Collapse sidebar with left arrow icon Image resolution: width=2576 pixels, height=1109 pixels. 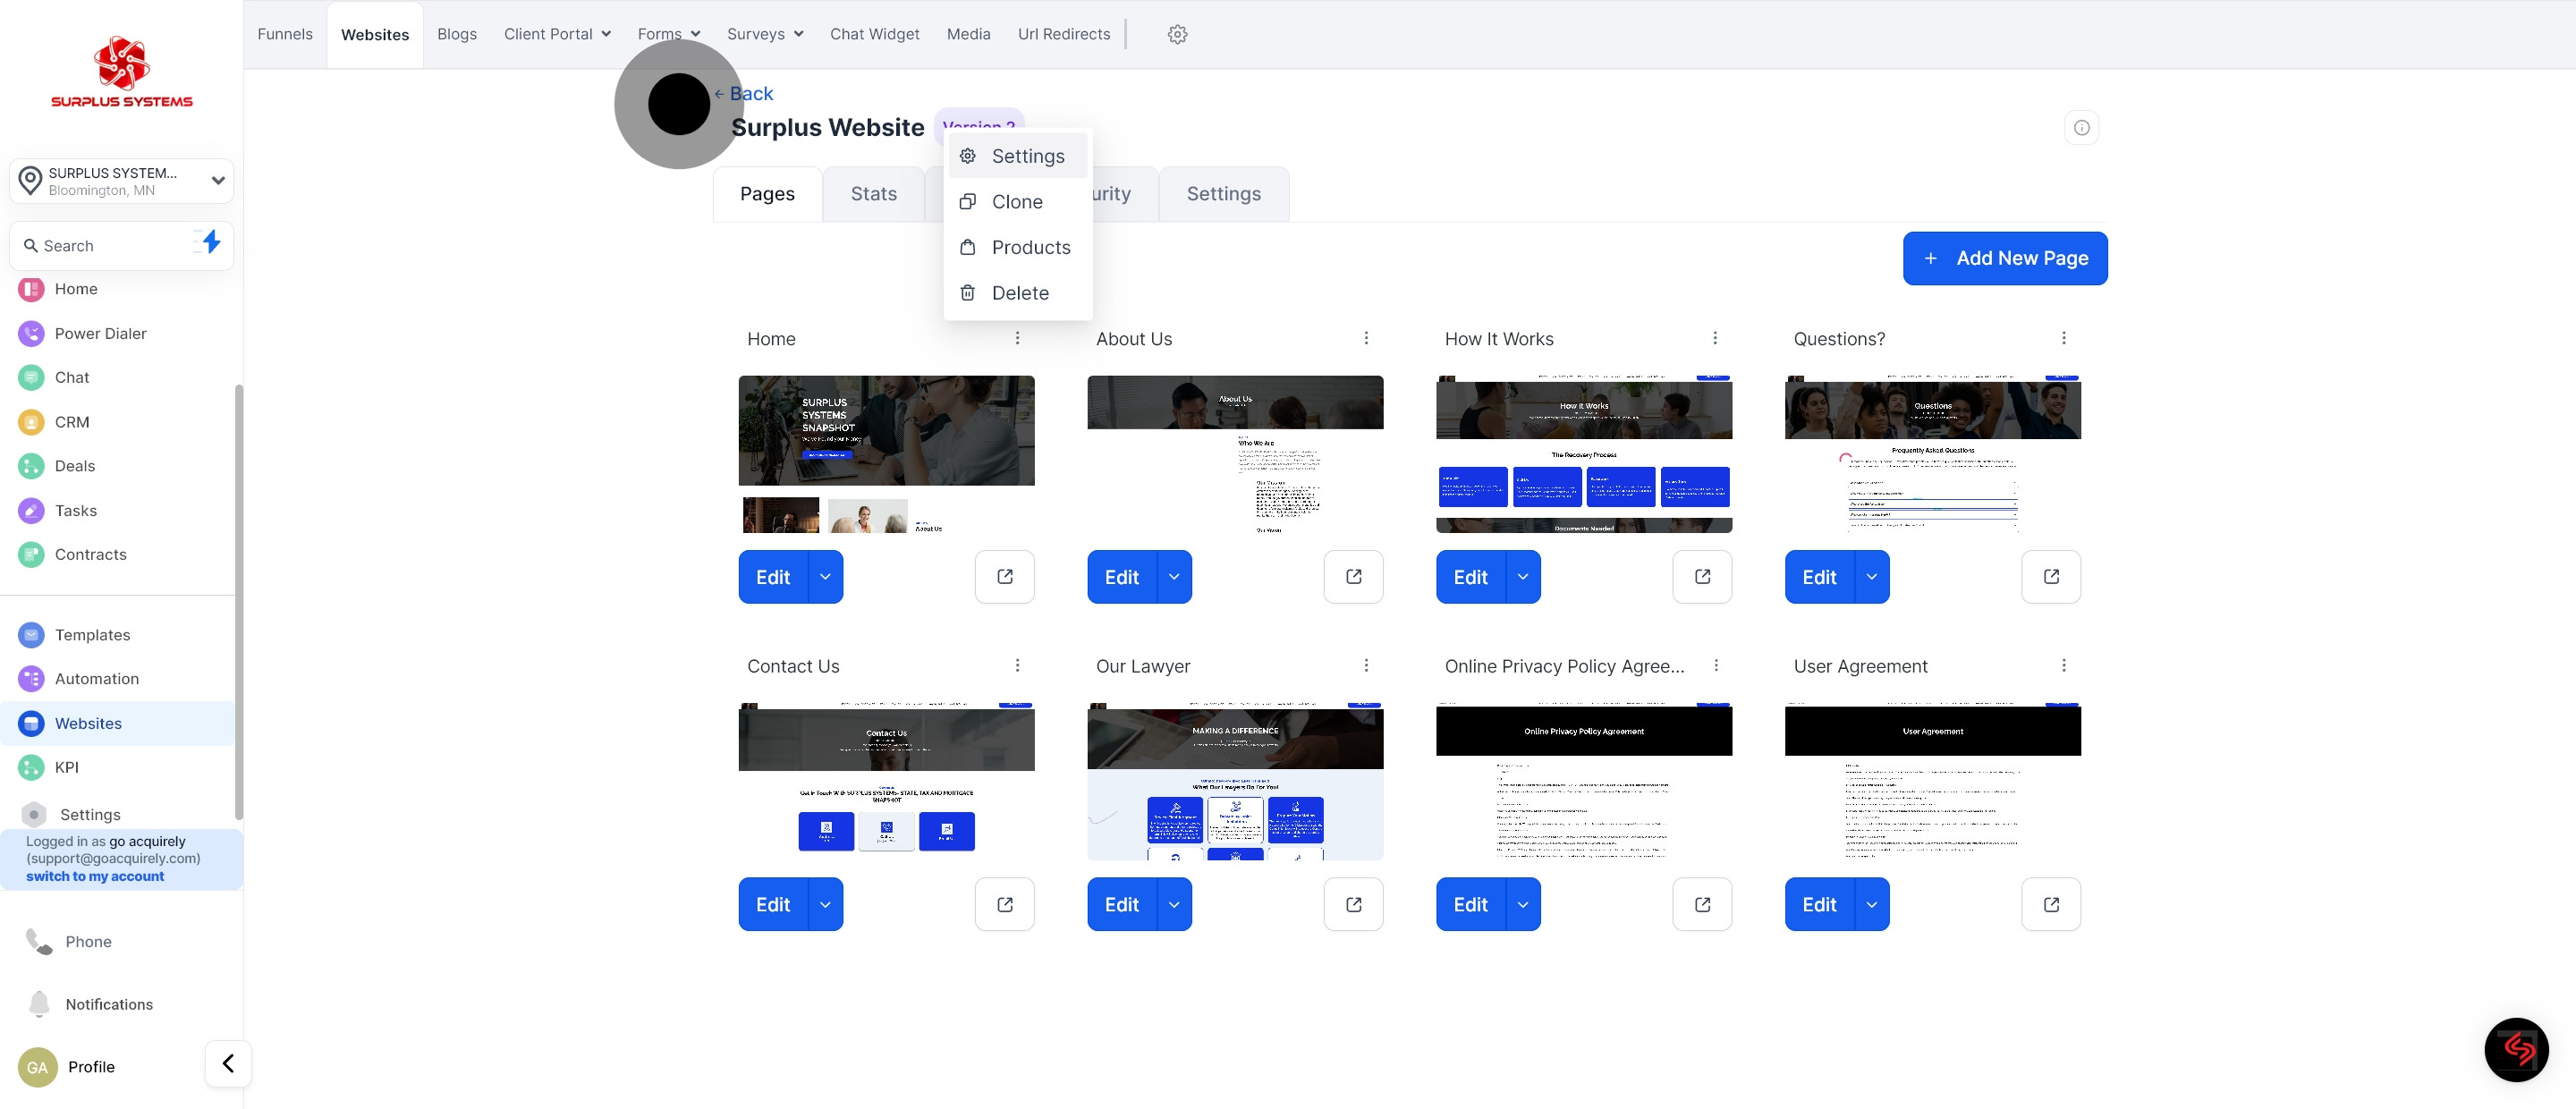coord(228,1064)
